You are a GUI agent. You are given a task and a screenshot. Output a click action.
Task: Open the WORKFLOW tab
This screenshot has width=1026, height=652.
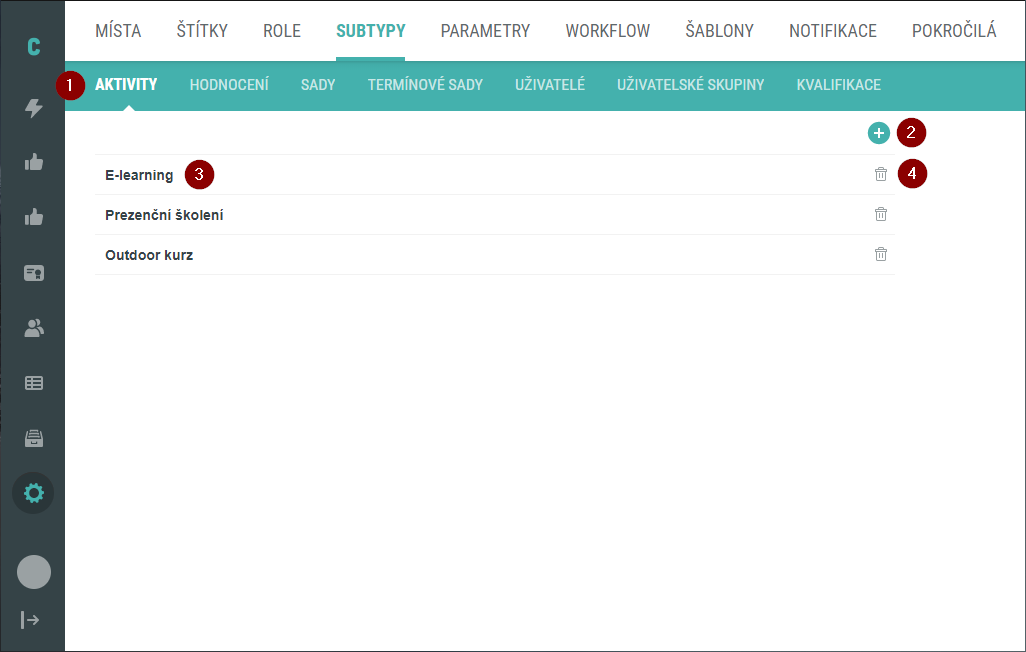pyautogui.click(x=607, y=31)
